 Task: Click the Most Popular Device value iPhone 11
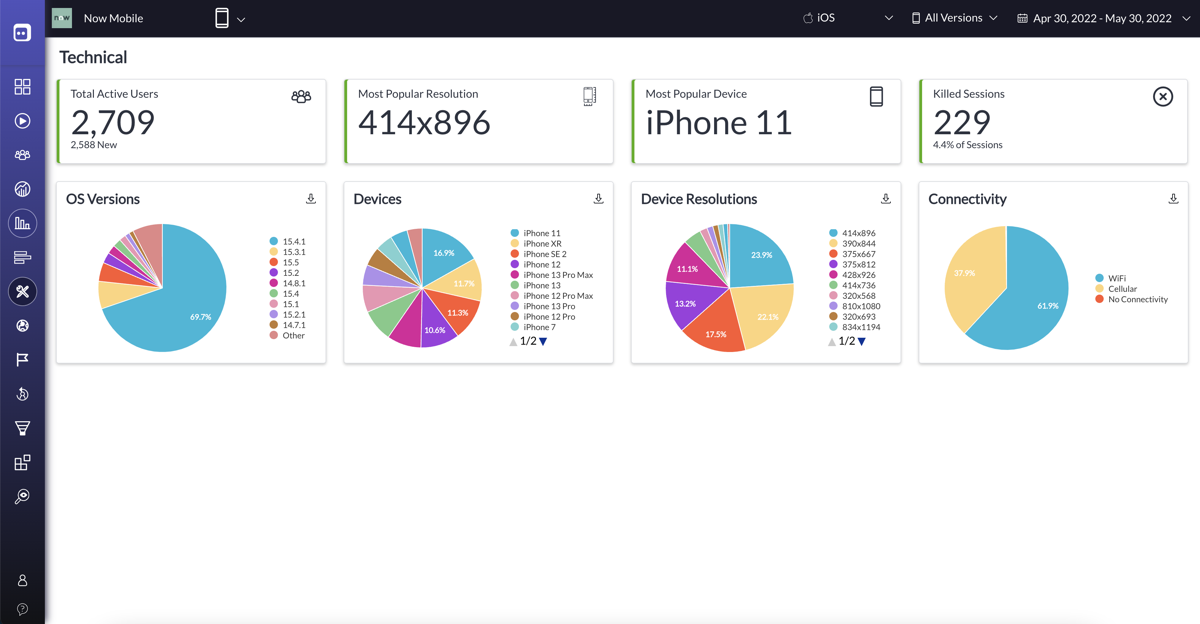point(718,122)
